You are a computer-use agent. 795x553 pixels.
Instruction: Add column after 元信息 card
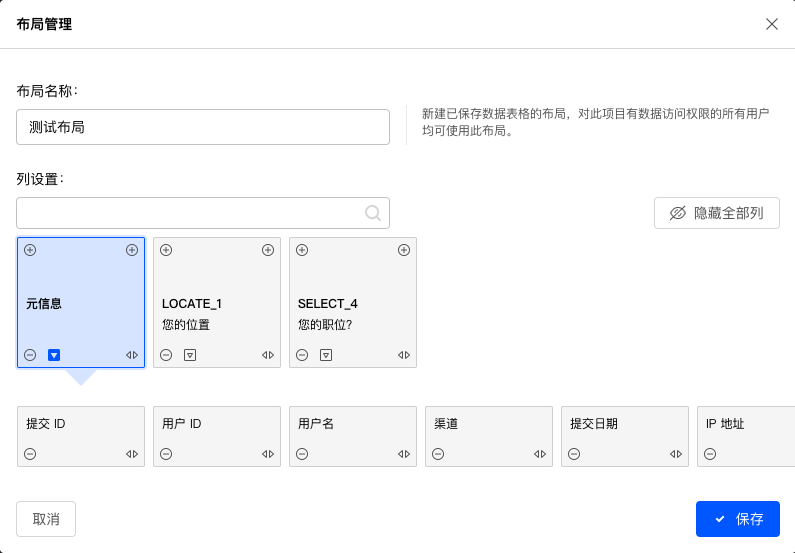pos(132,250)
